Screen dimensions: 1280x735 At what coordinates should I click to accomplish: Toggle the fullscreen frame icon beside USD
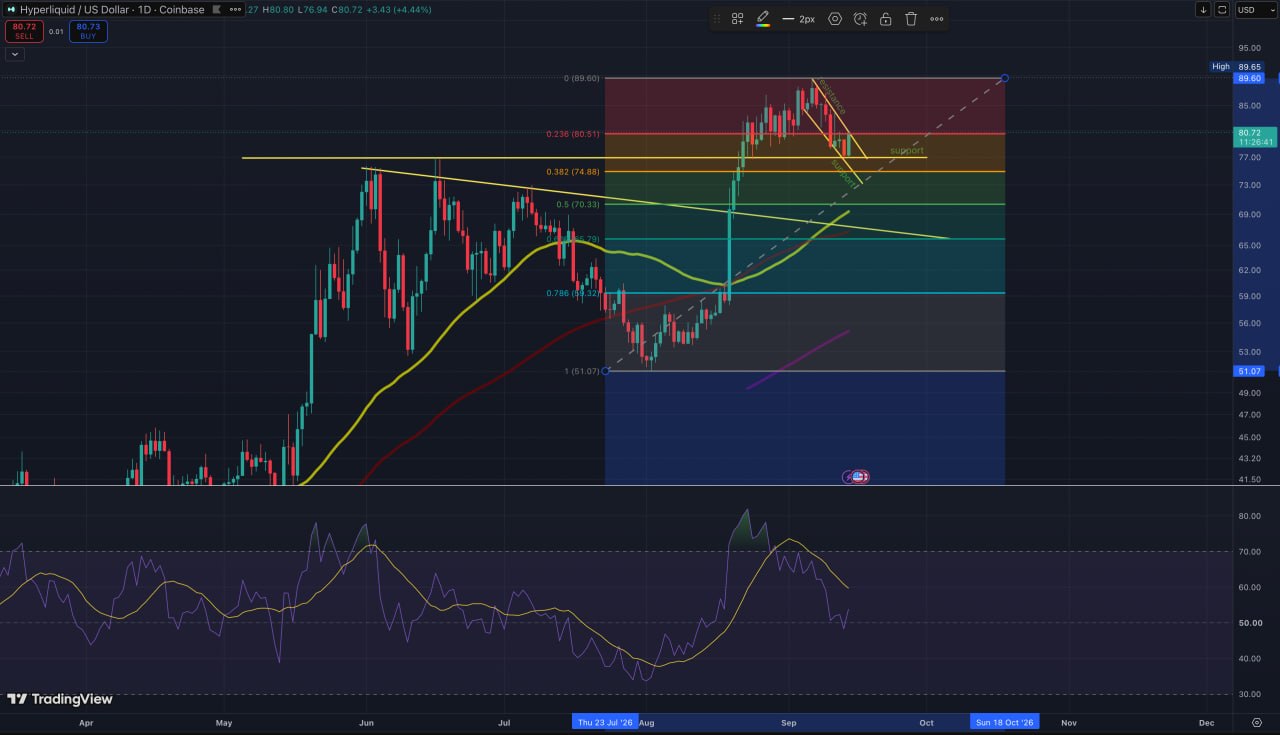point(1223,9)
